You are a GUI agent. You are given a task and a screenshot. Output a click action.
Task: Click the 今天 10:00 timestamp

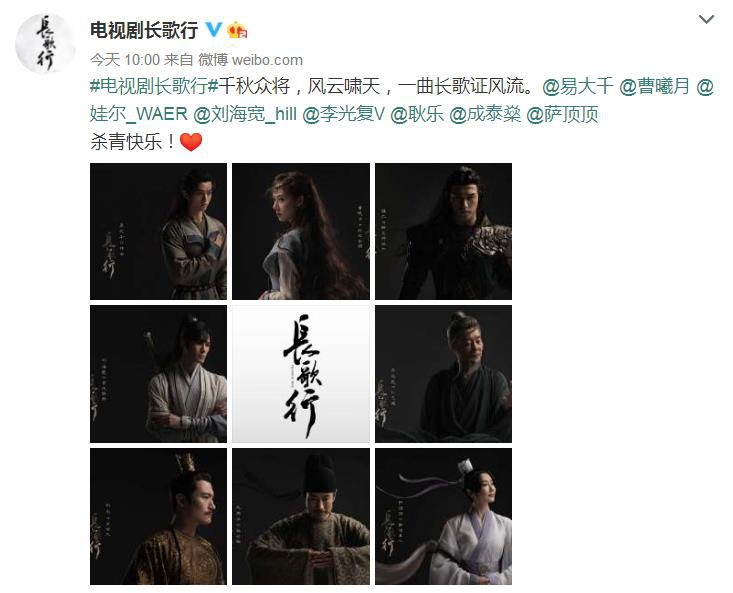pos(125,60)
